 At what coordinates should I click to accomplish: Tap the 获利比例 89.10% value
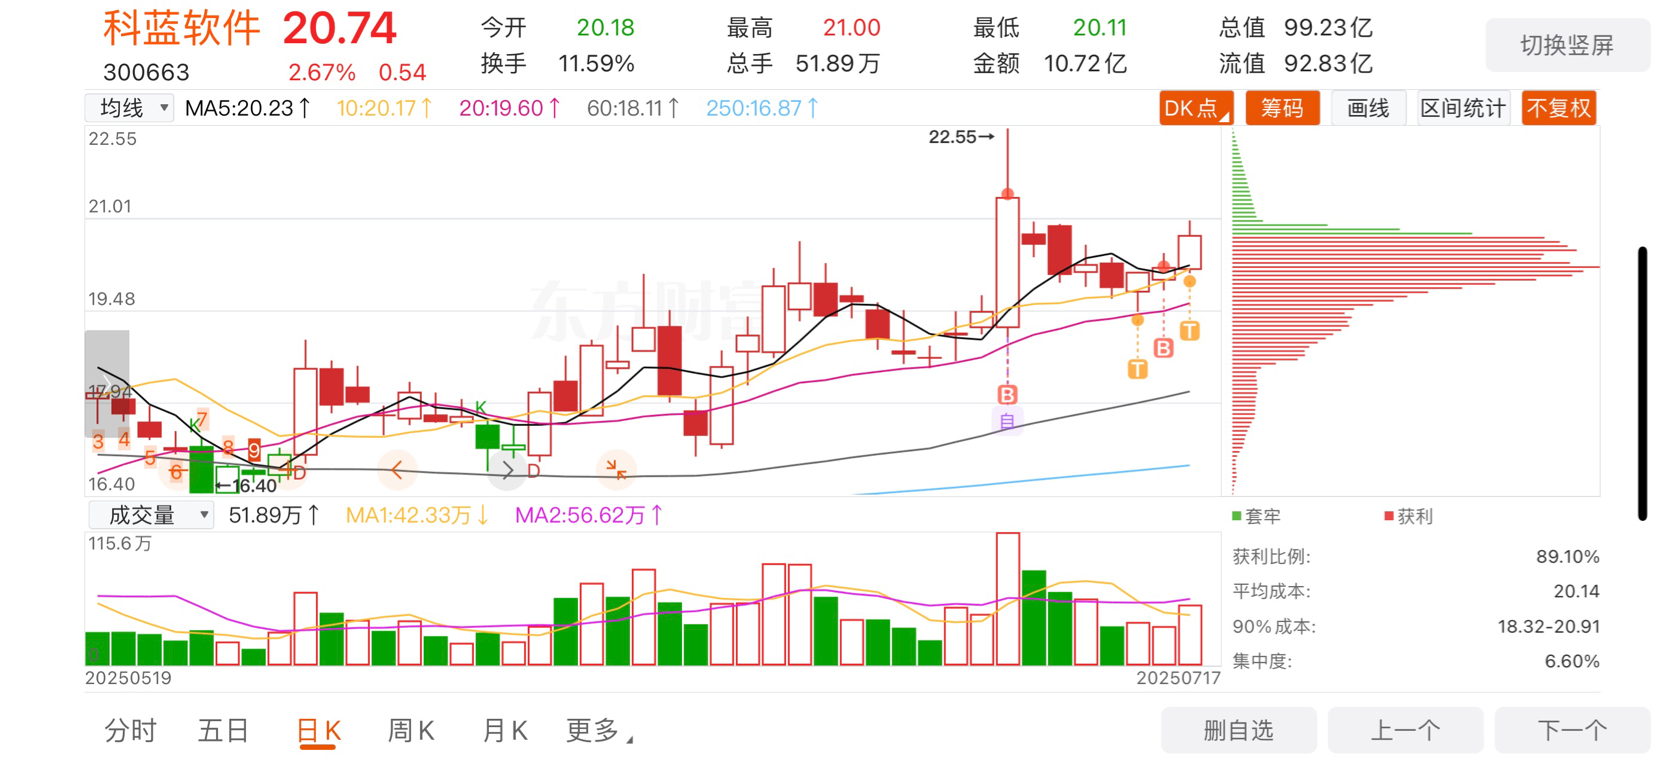point(1568,557)
